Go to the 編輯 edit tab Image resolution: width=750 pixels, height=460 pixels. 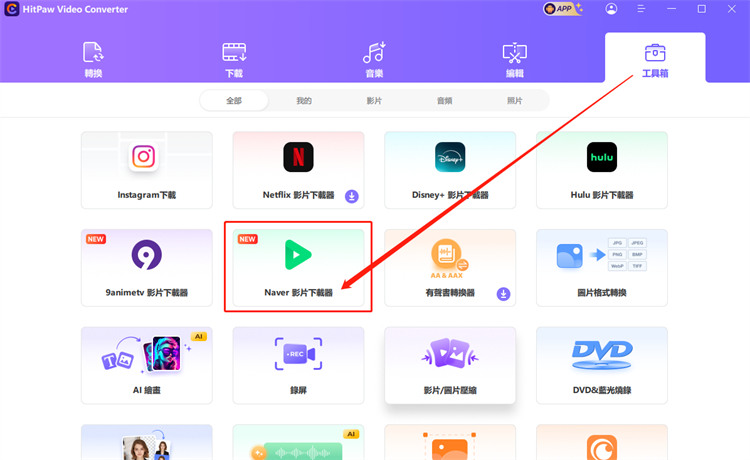[x=515, y=59]
